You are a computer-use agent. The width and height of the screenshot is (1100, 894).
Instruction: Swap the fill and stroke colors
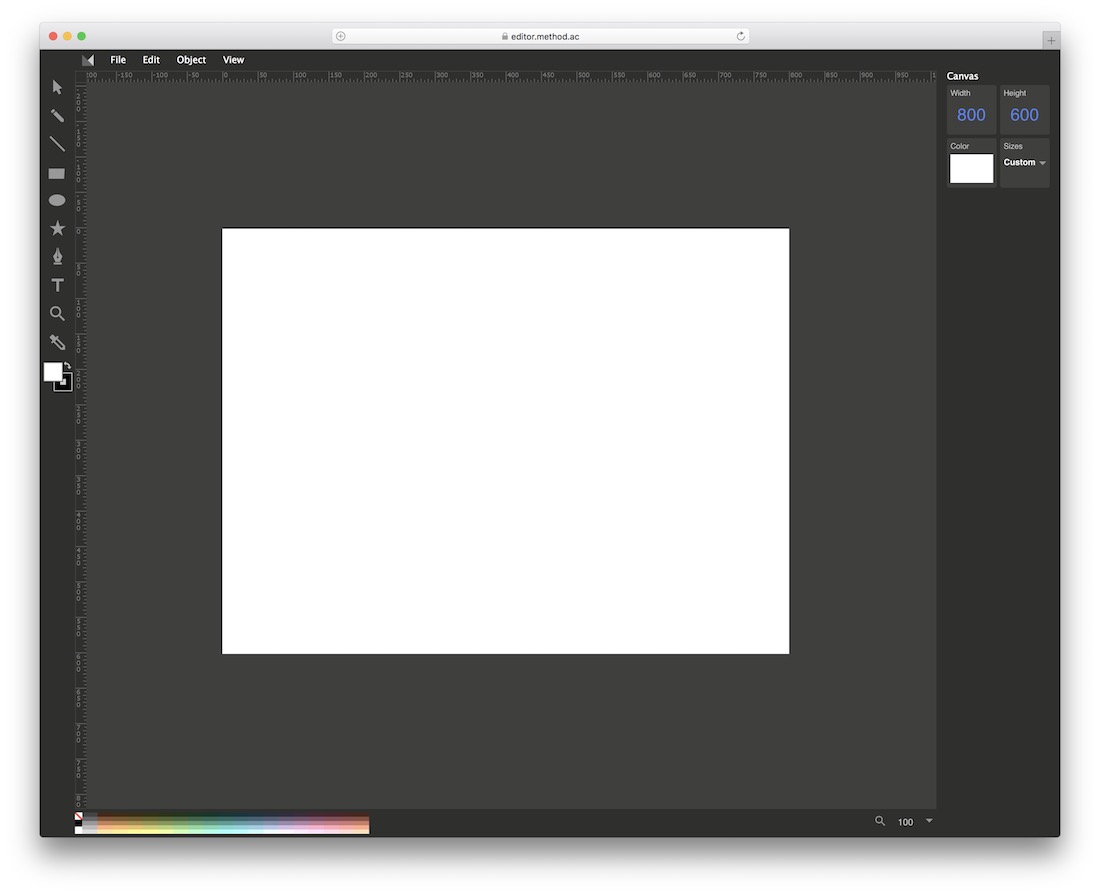(67, 366)
